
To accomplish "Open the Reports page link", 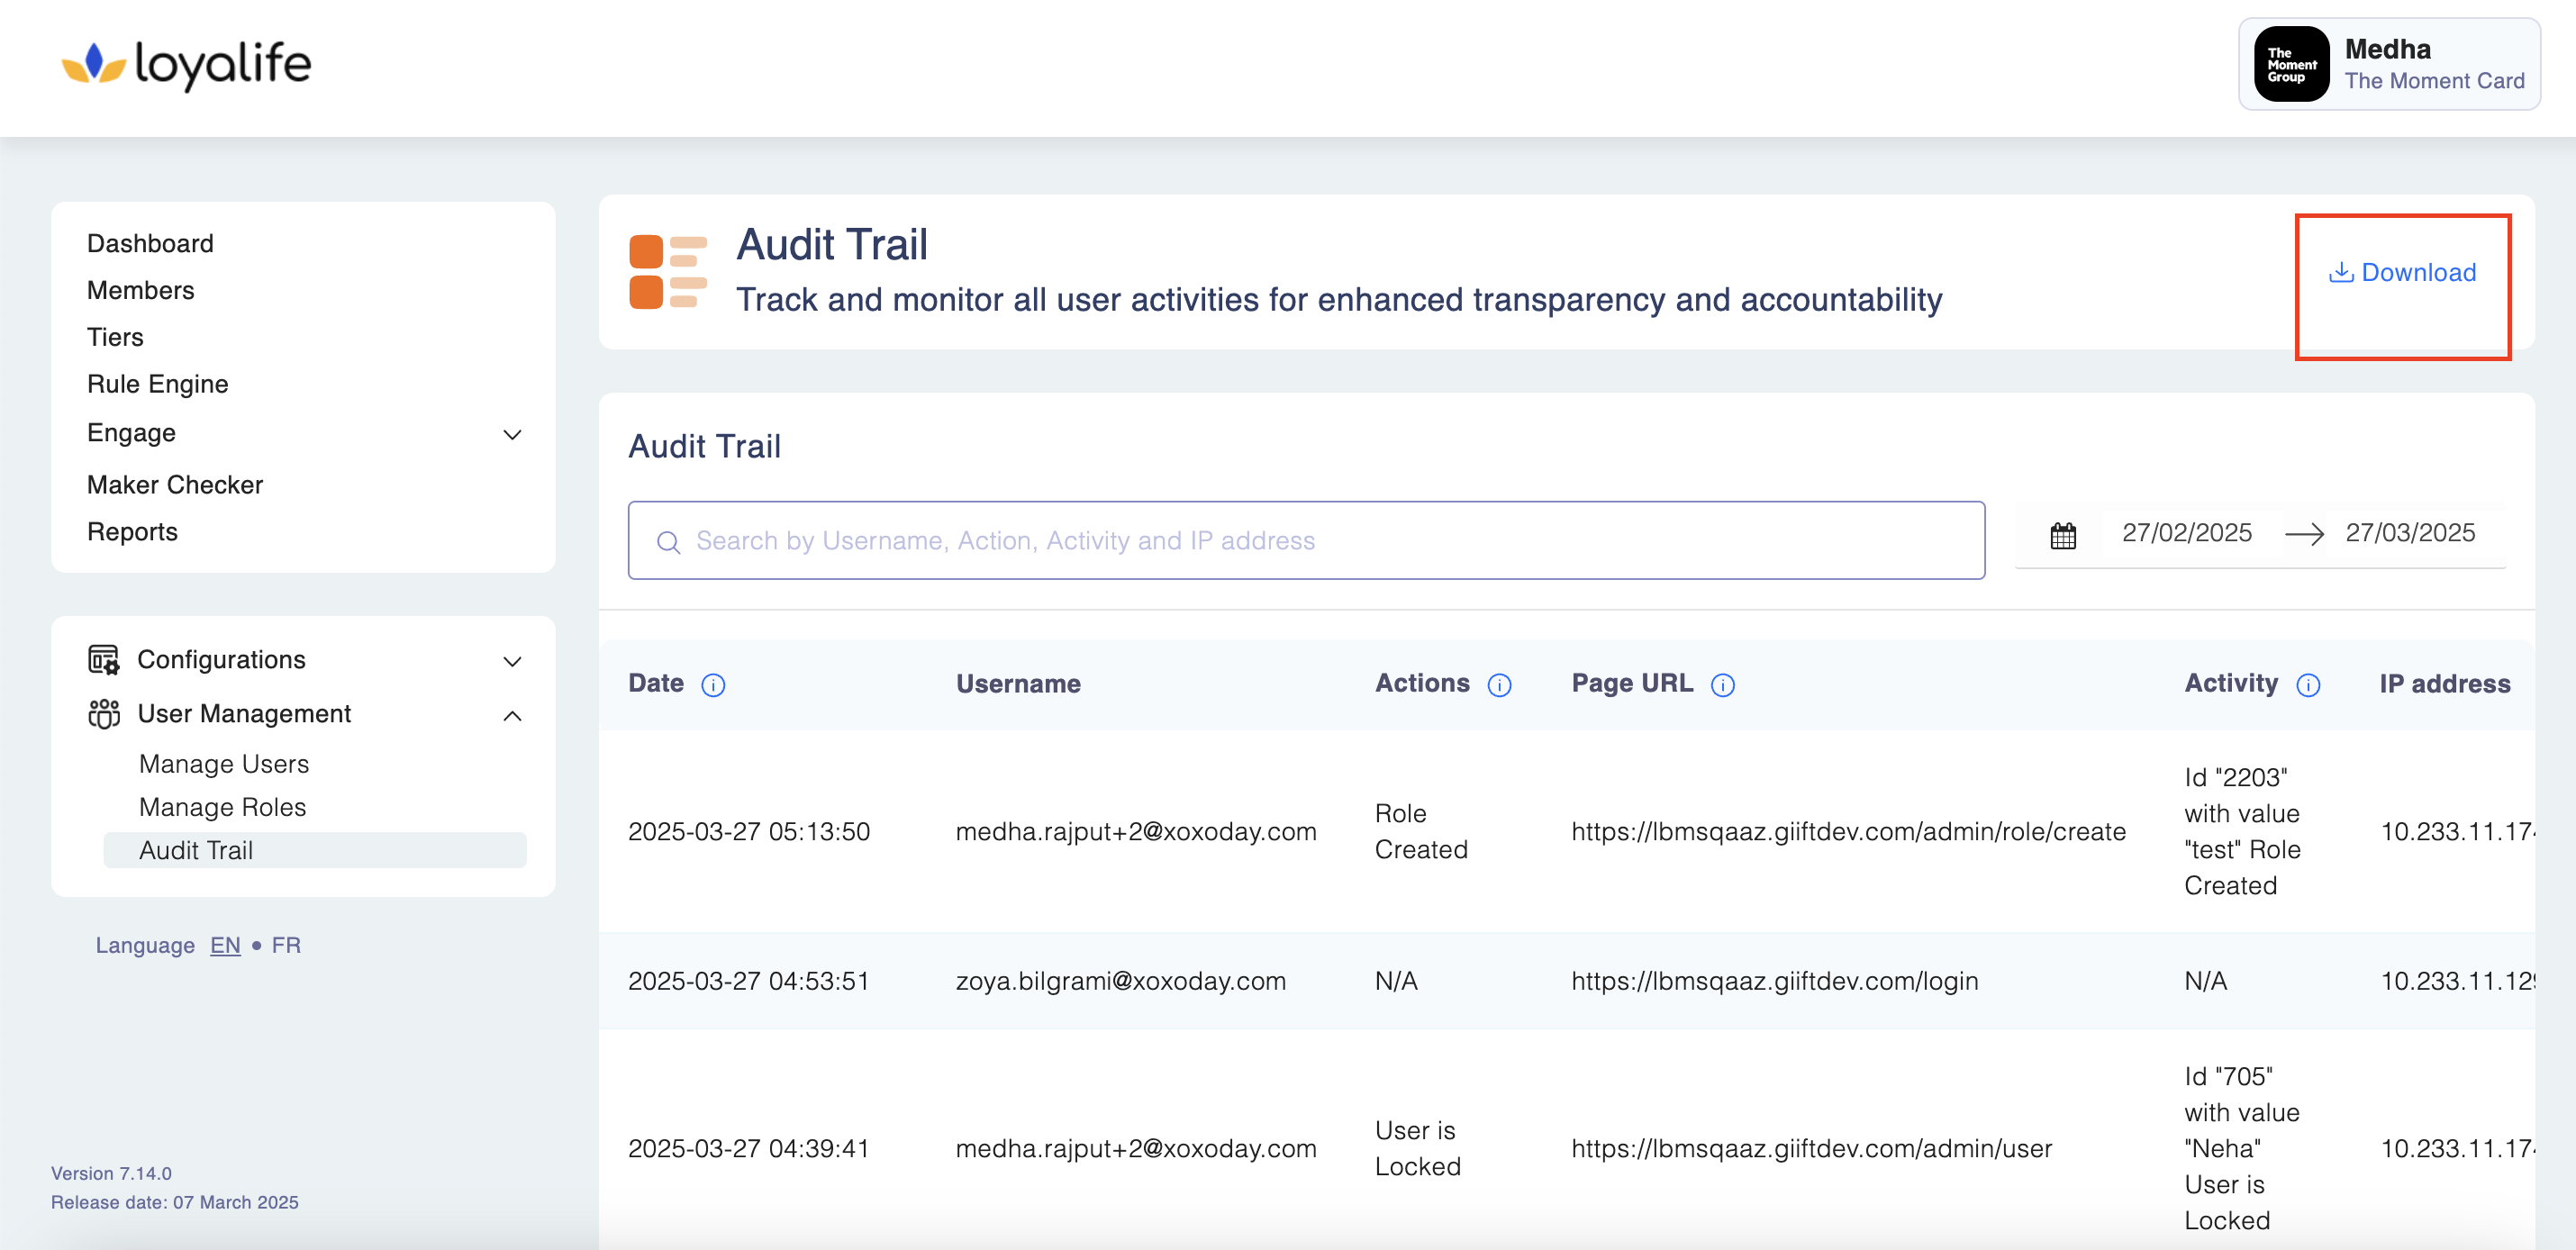I will click(x=132, y=532).
